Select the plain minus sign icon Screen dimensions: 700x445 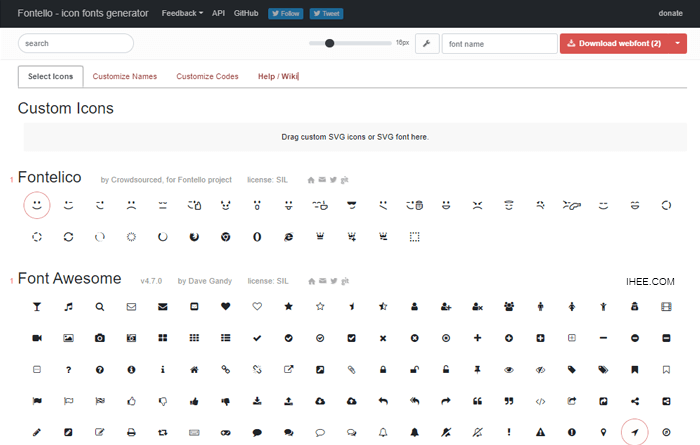(604, 338)
